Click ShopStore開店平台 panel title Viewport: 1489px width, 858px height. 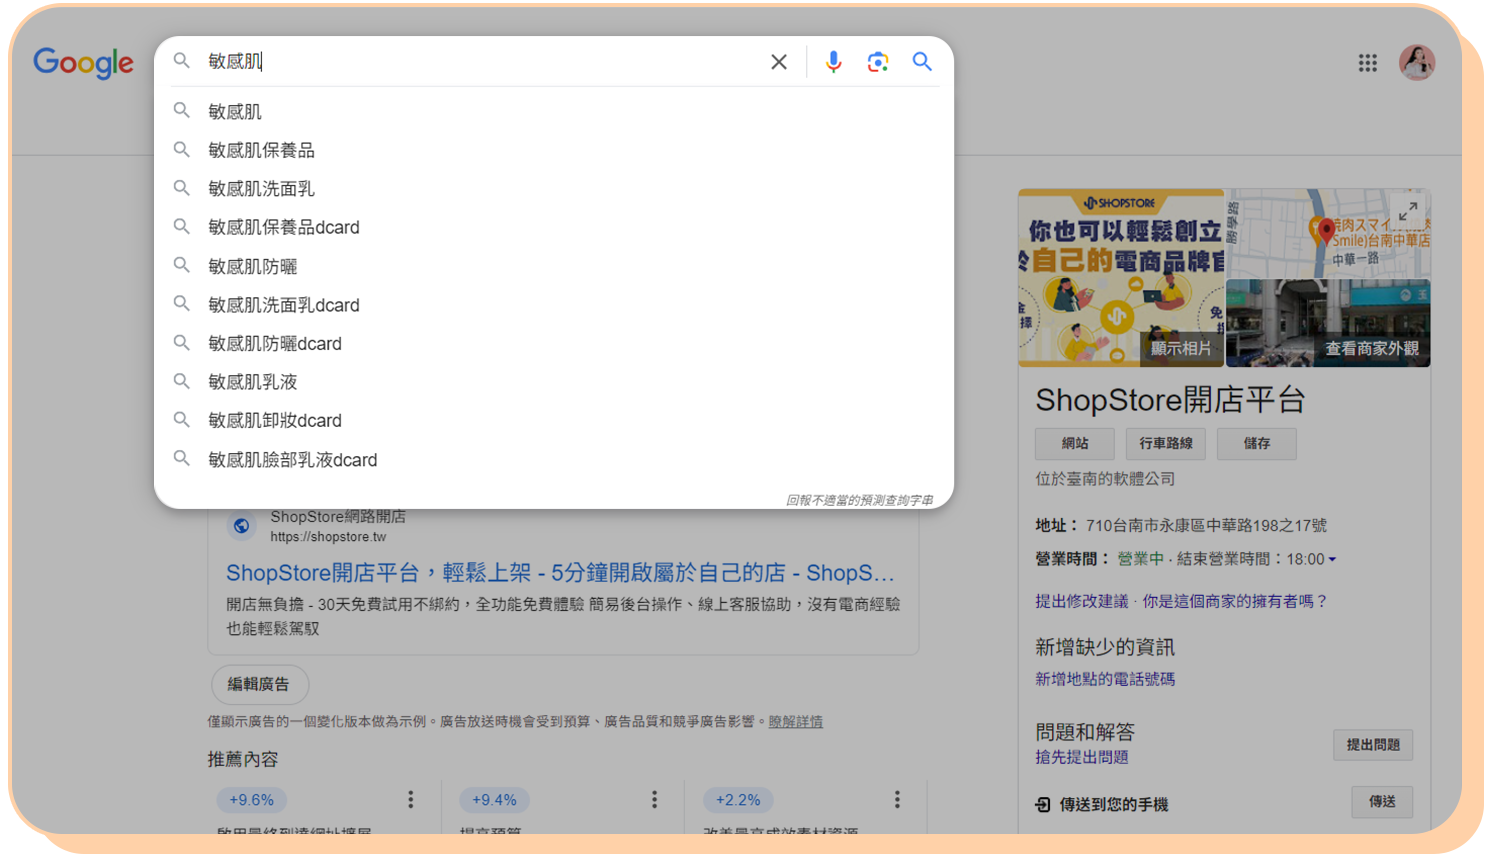[x=1170, y=400]
